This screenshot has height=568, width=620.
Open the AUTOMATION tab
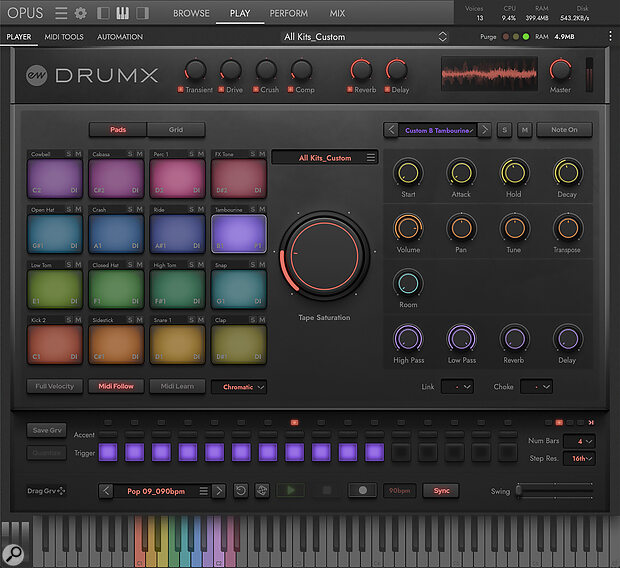tap(120, 37)
